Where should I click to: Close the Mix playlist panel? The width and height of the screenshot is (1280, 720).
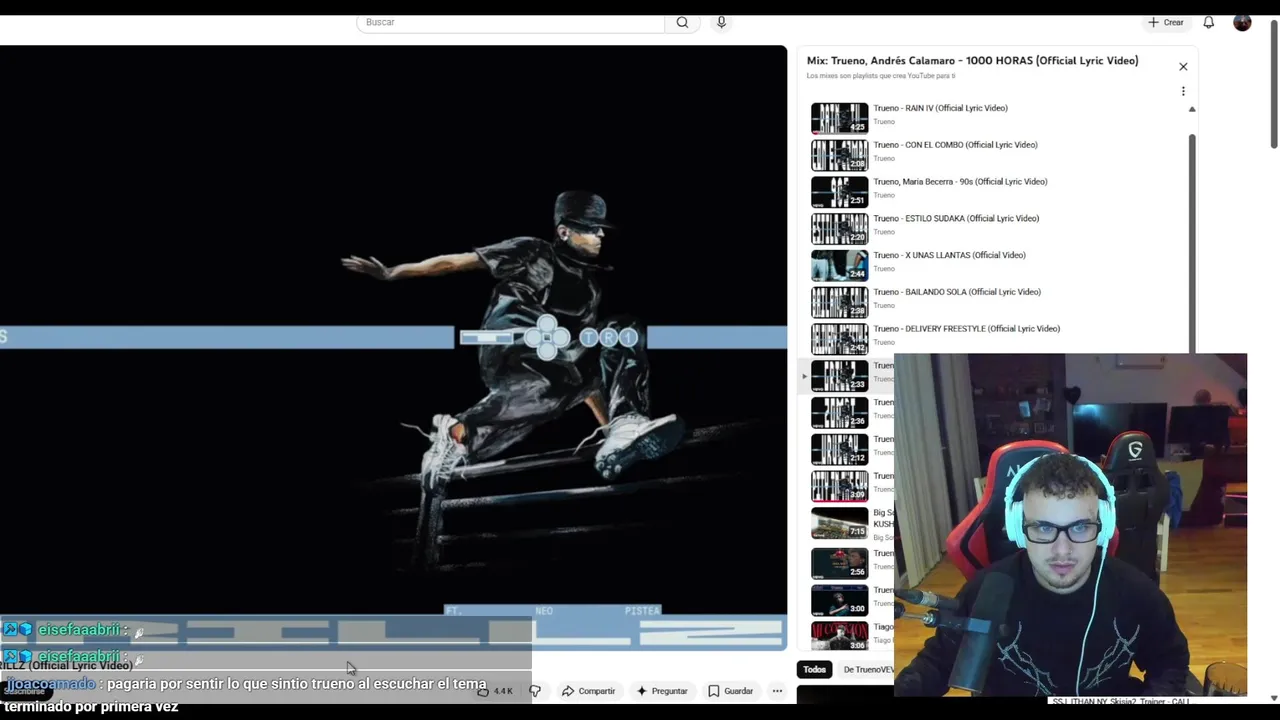point(1183,66)
